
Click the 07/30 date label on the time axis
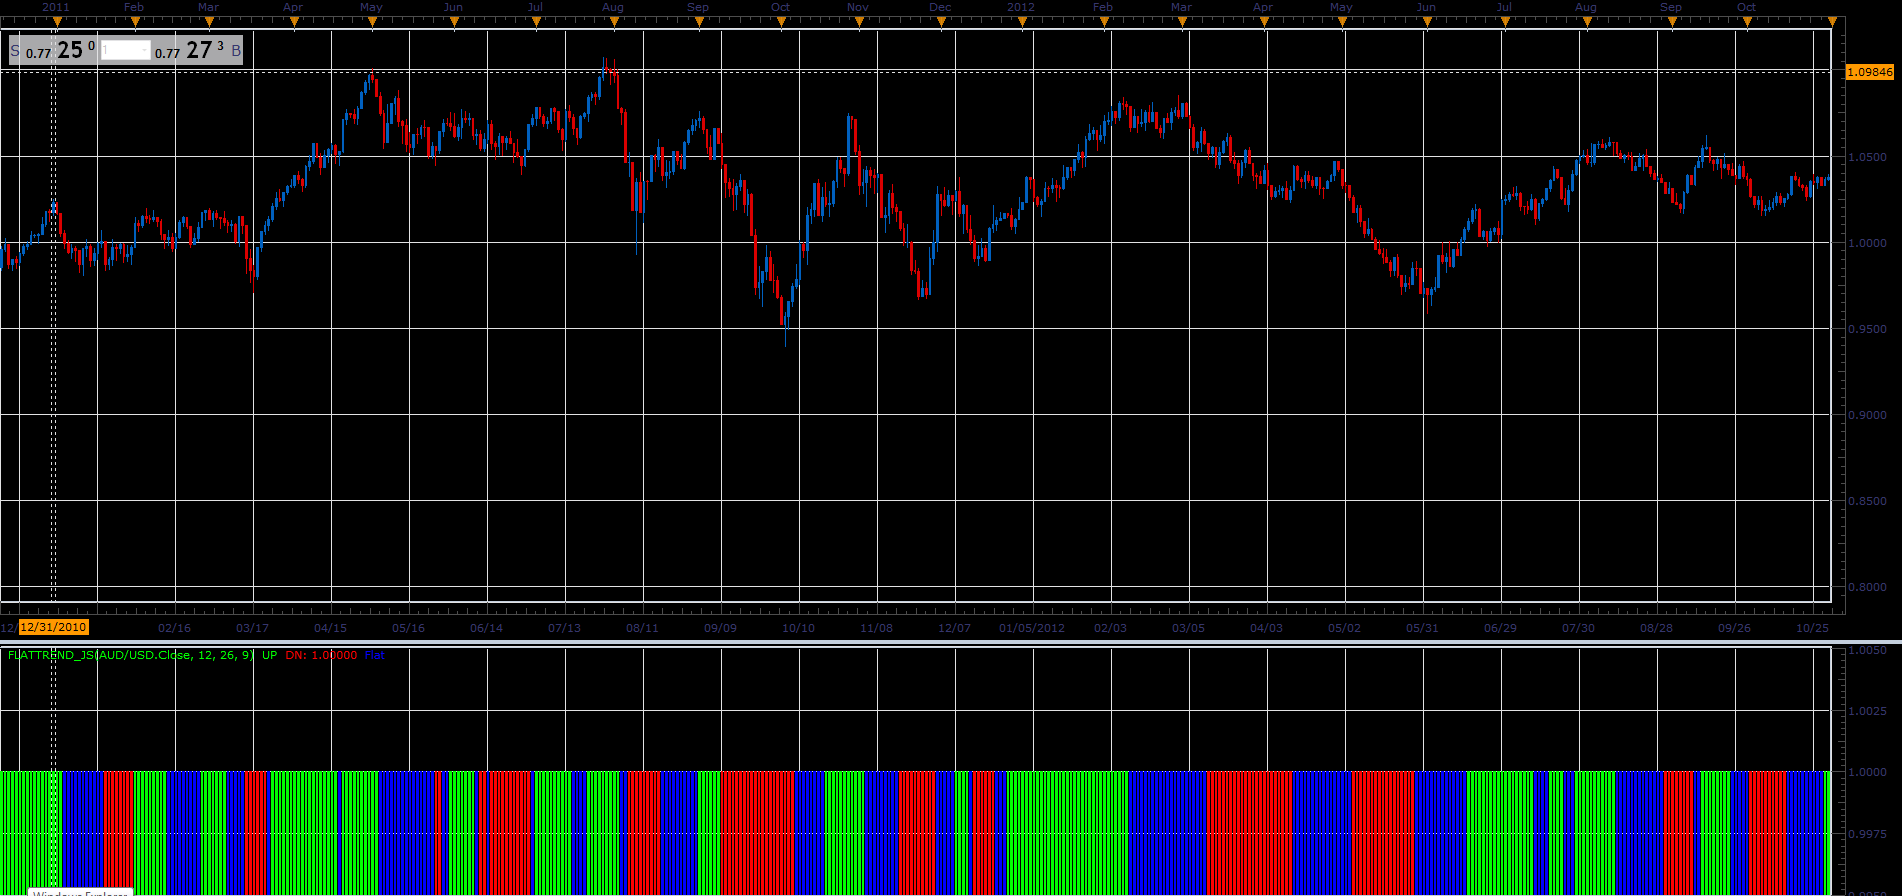[1578, 628]
